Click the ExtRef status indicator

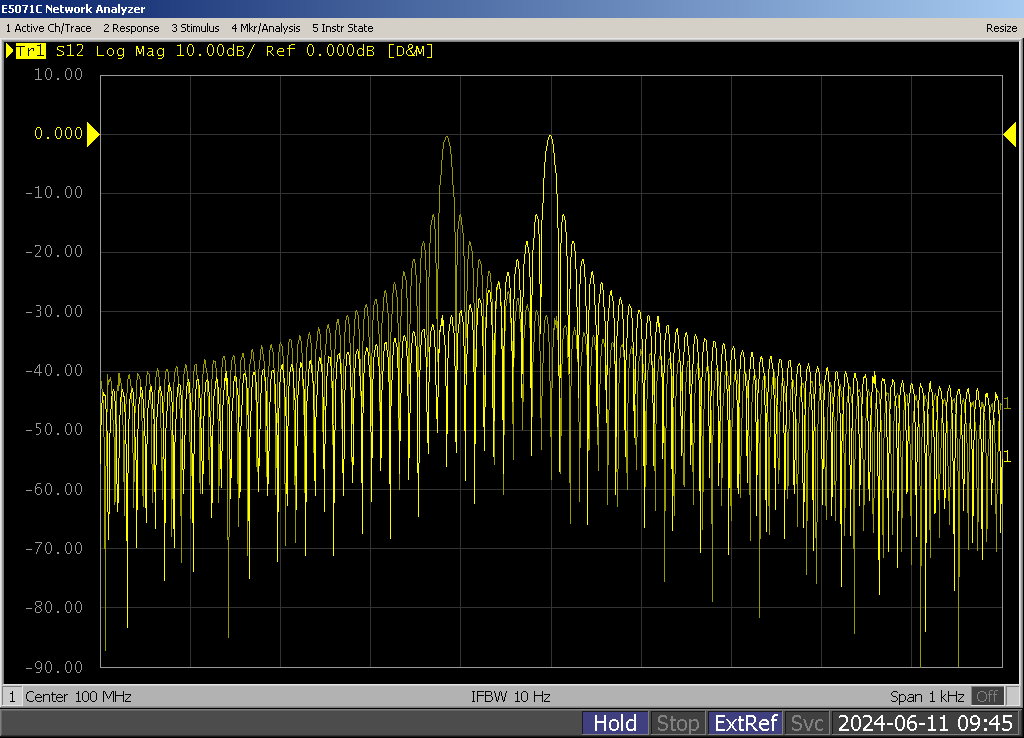click(x=744, y=723)
